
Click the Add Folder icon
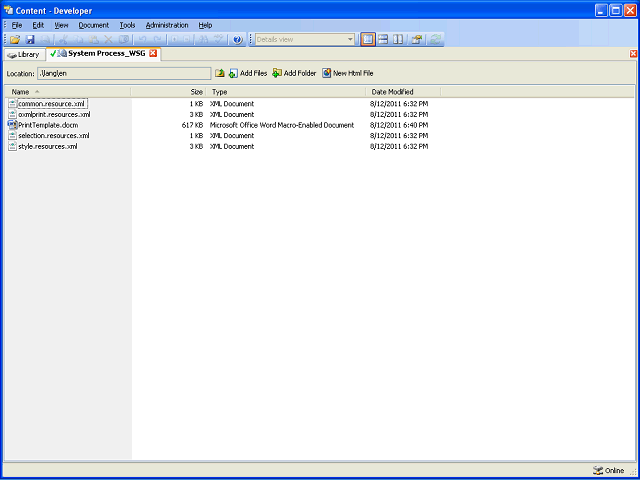[x=277, y=73]
